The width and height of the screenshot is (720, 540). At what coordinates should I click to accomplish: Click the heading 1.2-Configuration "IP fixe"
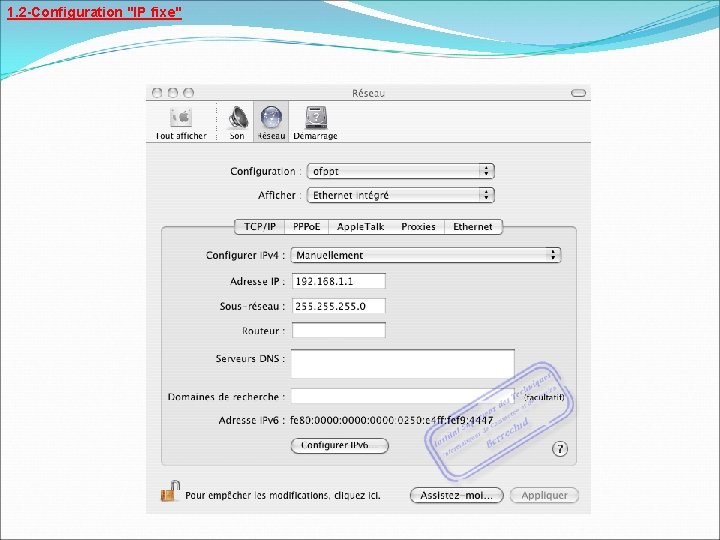click(94, 12)
